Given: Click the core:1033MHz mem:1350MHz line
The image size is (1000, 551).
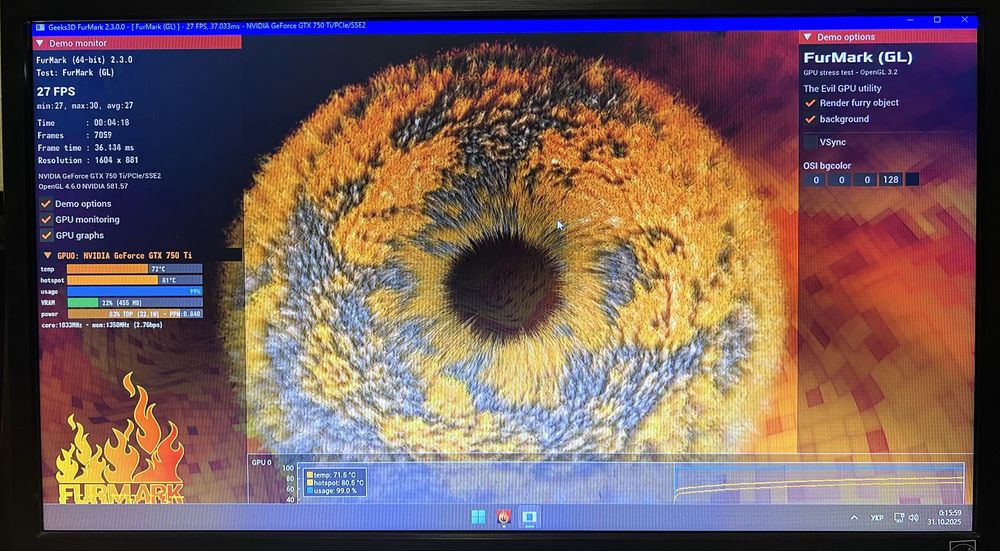Looking at the screenshot, I should tap(102, 325).
